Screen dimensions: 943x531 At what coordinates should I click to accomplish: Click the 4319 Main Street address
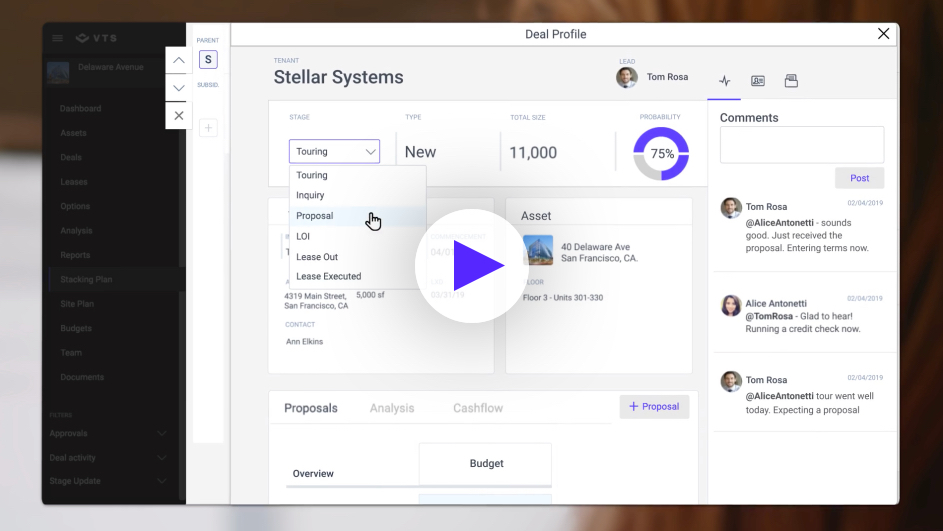click(316, 301)
